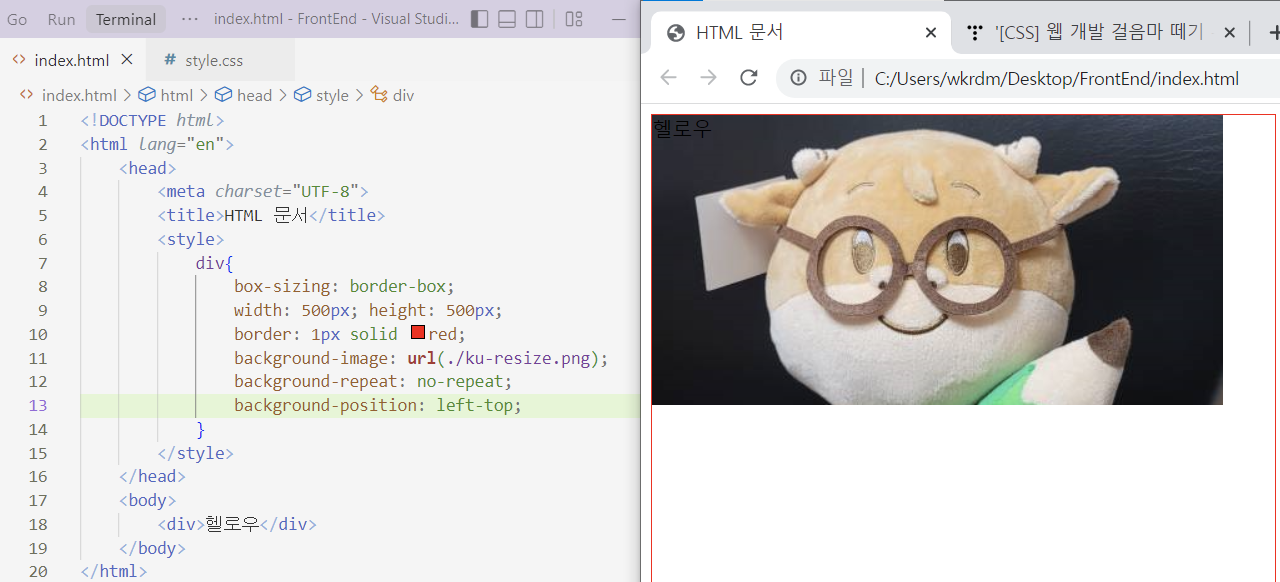Image resolution: width=1280 pixels, height=582 pixels.
Task: Toggle the secondary side bar layout icon
Action: coord(535,19)
